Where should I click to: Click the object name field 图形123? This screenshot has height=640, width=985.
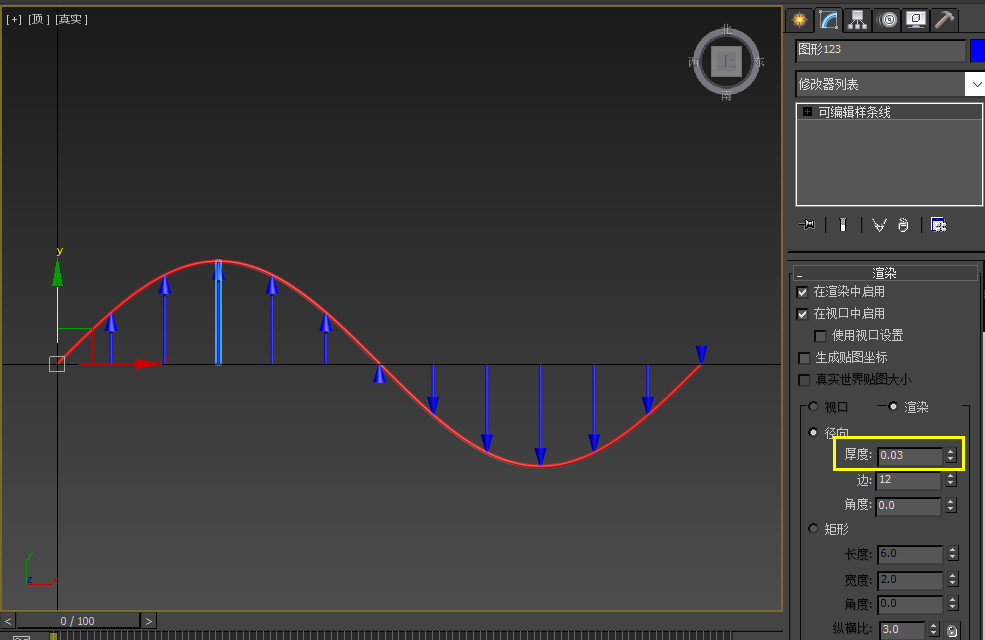tap(880, 50)
